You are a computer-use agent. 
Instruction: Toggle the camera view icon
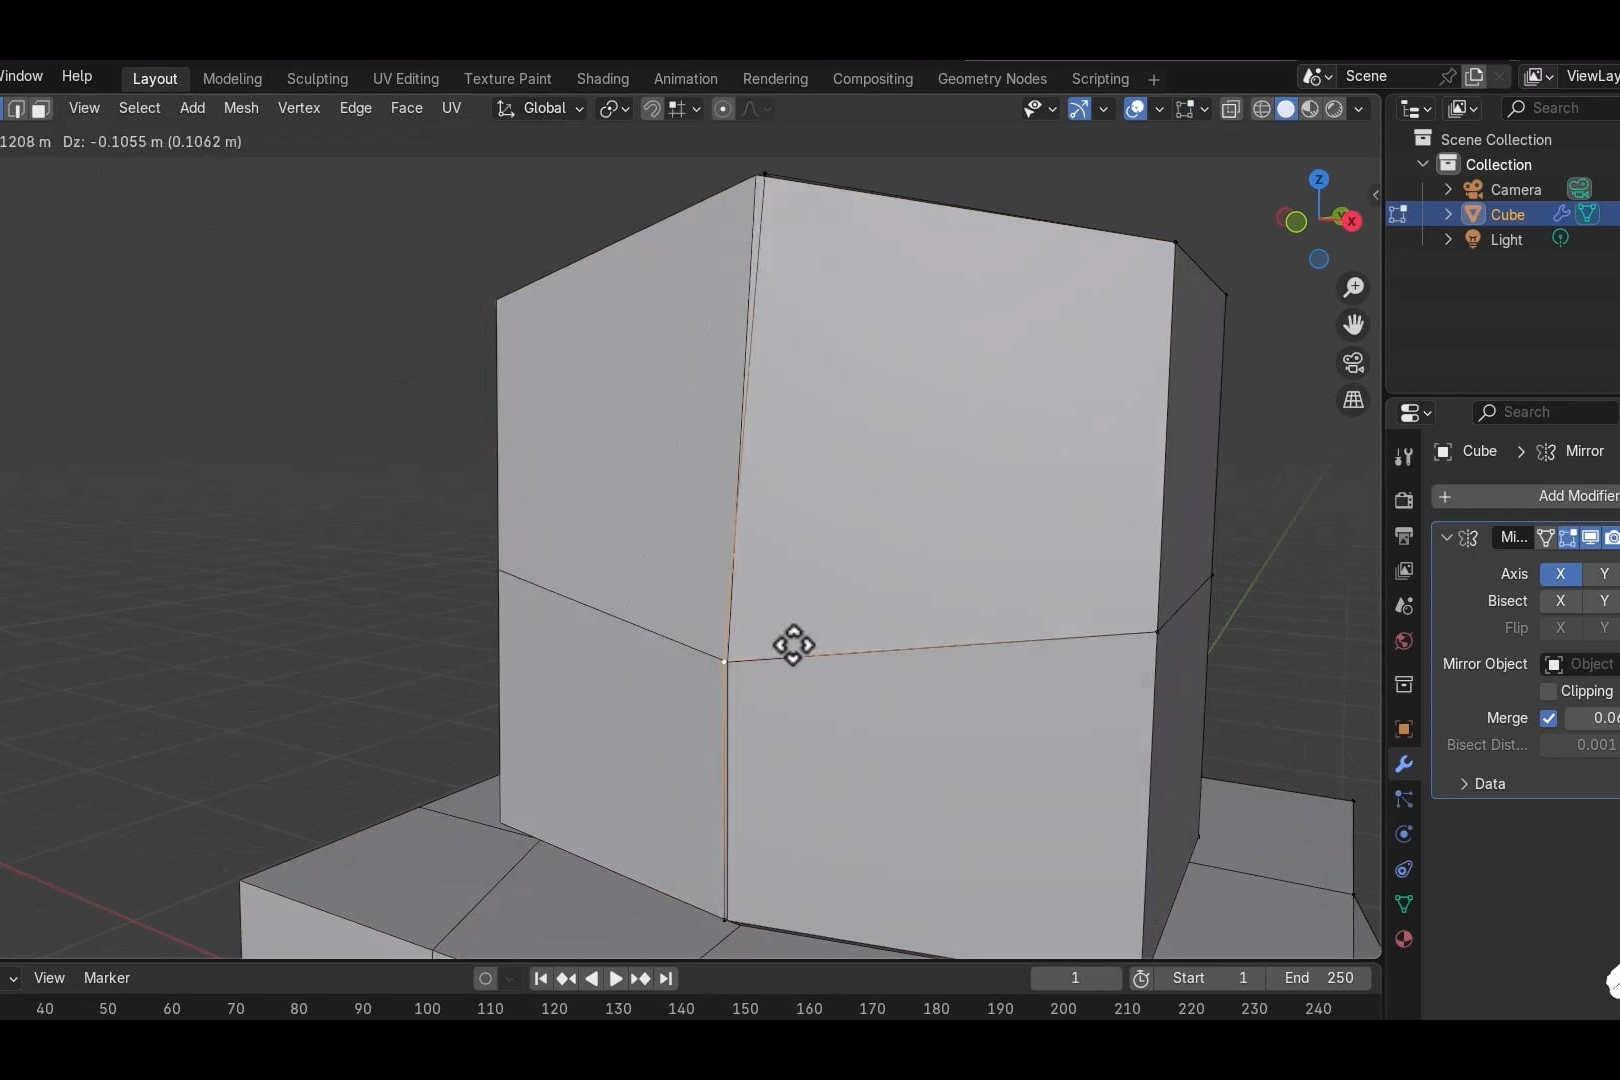pos(1353,362)
